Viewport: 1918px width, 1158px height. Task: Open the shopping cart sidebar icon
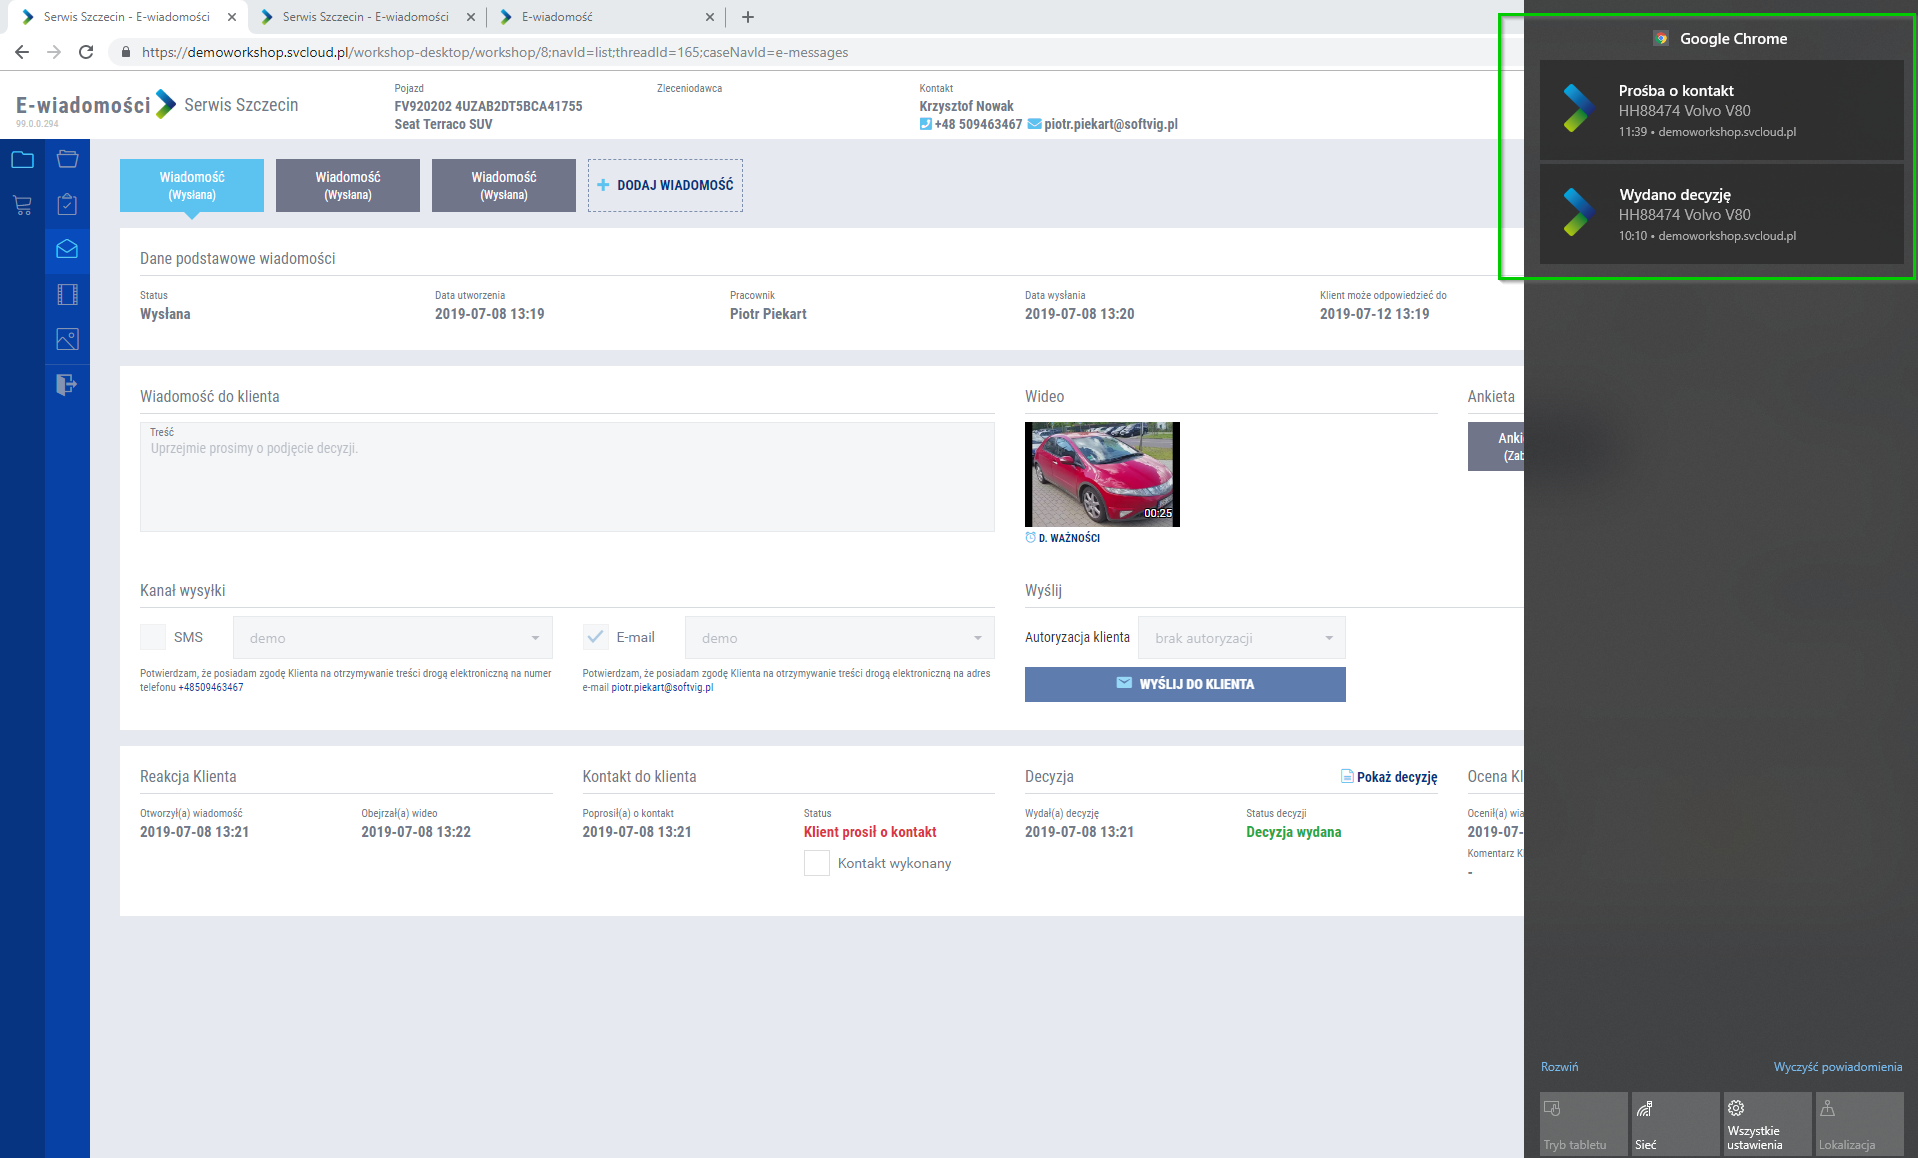(22, 205)
